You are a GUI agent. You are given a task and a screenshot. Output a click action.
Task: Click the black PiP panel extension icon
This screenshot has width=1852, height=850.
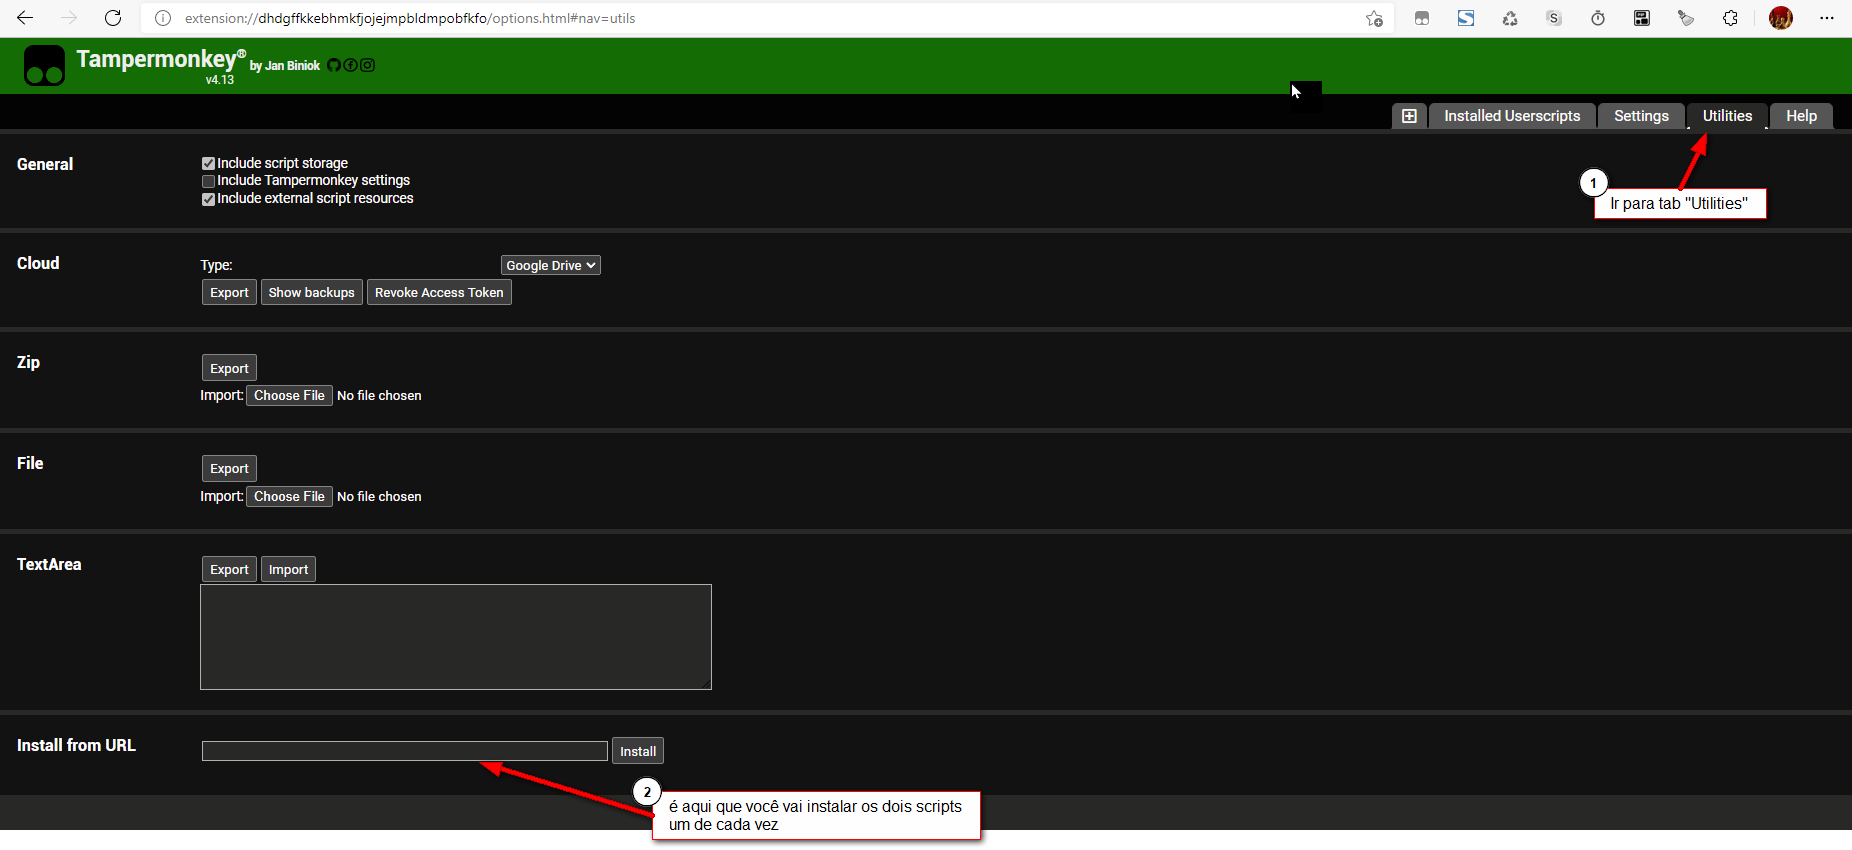click(1642, 18)
